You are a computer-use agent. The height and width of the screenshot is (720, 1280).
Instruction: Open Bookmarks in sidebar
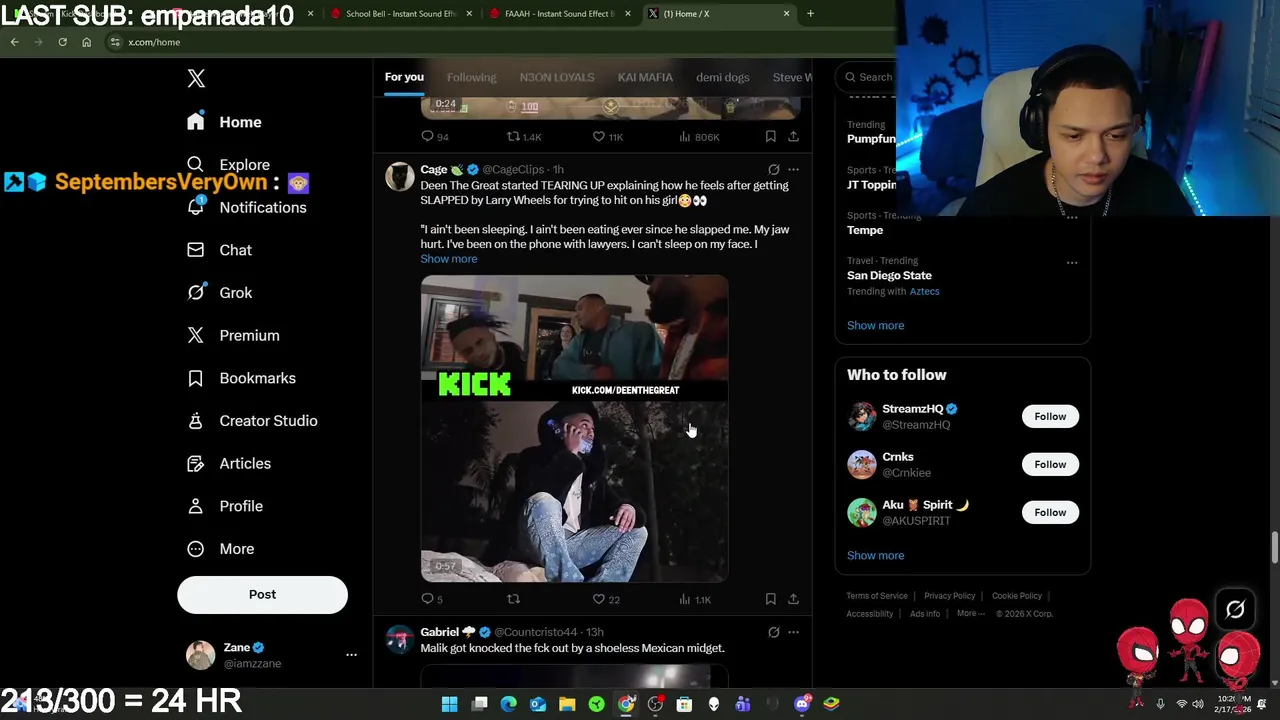241,378
